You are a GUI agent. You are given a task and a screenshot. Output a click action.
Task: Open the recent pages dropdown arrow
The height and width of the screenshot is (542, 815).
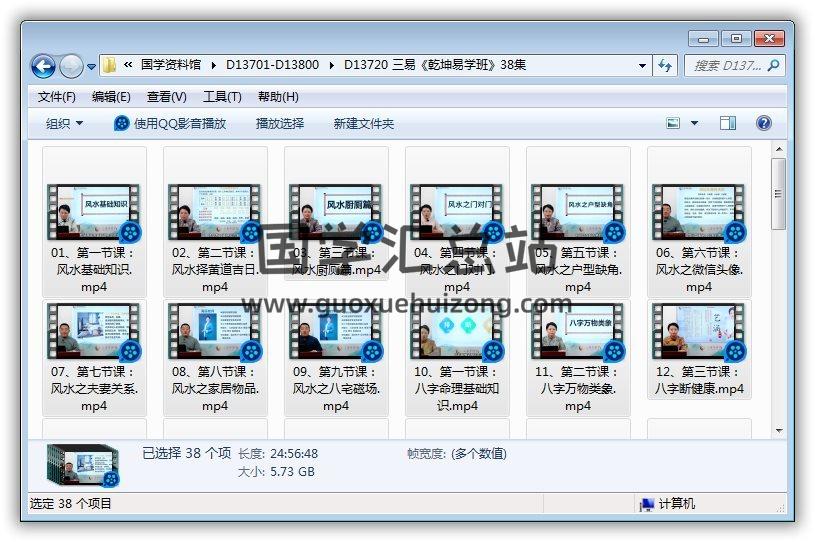point(92,67)
